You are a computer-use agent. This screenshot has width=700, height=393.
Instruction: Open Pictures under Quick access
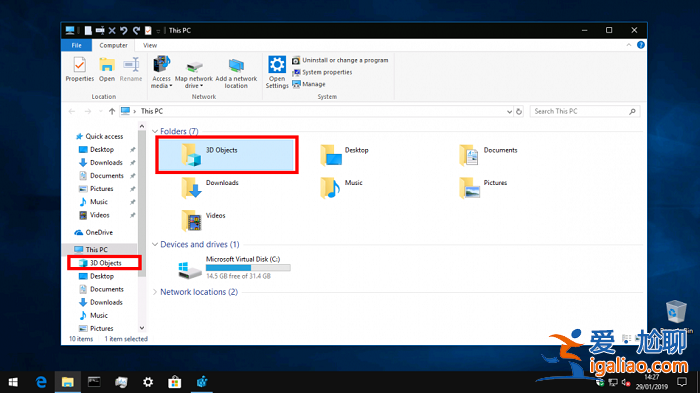(96, 189)
